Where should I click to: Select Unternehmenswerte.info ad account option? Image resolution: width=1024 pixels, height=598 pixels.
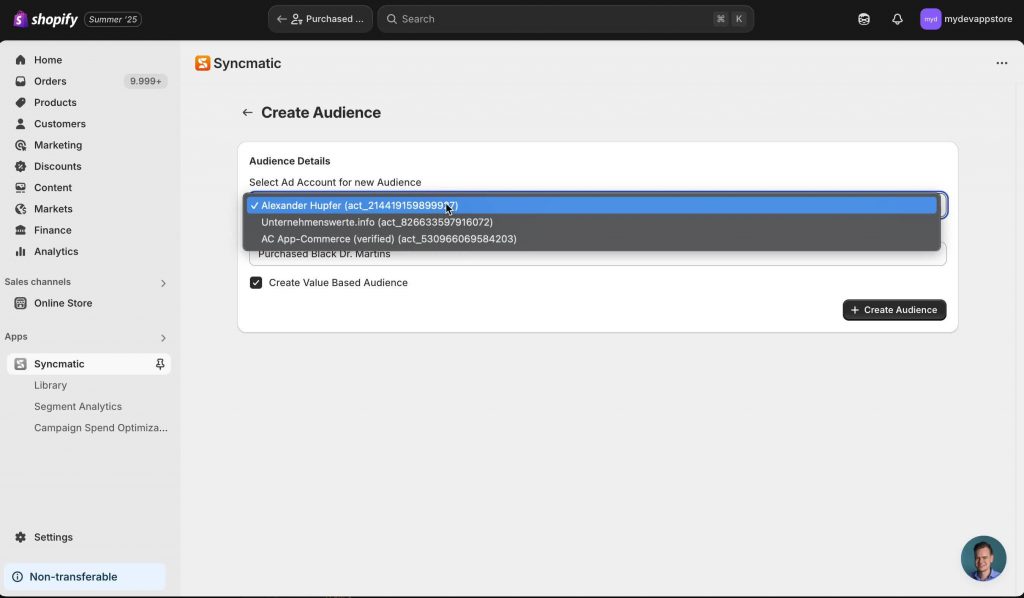click(x=592, y=222)
